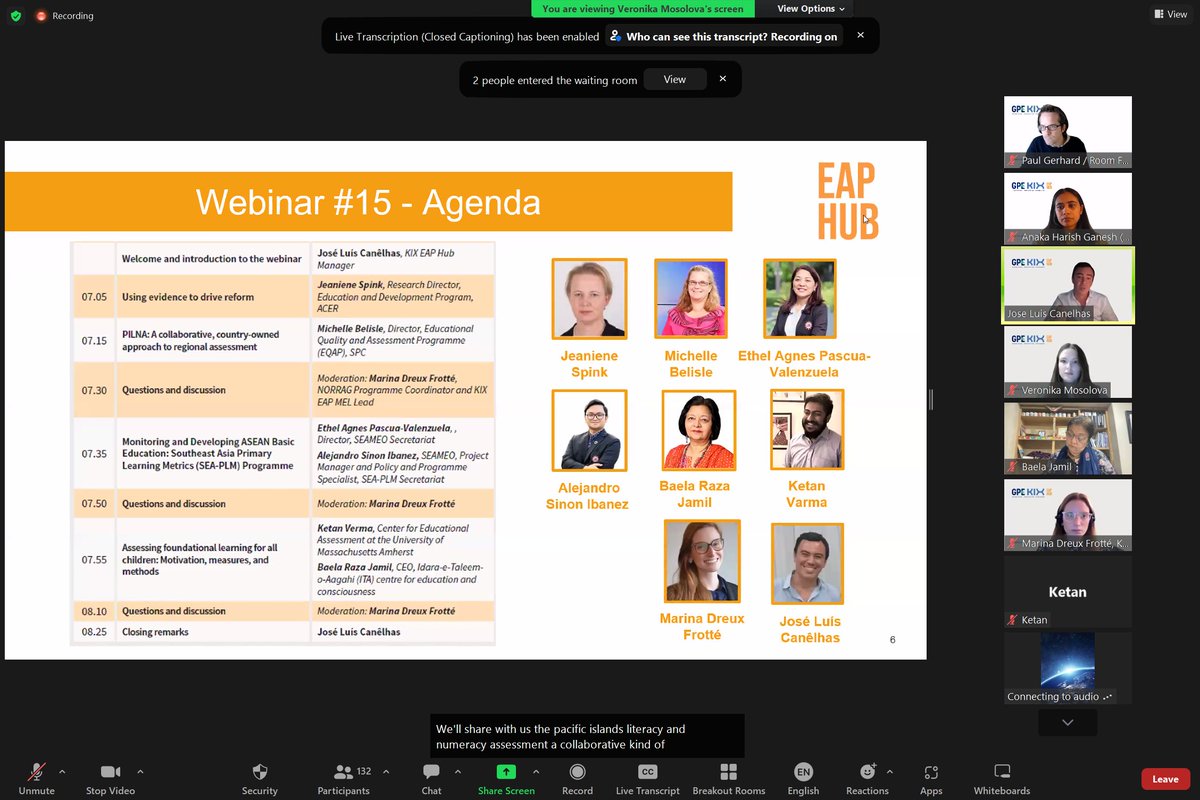The image size is (1200, 800).
Task: Expand the Chat options arrow
Action: [458, 772]
